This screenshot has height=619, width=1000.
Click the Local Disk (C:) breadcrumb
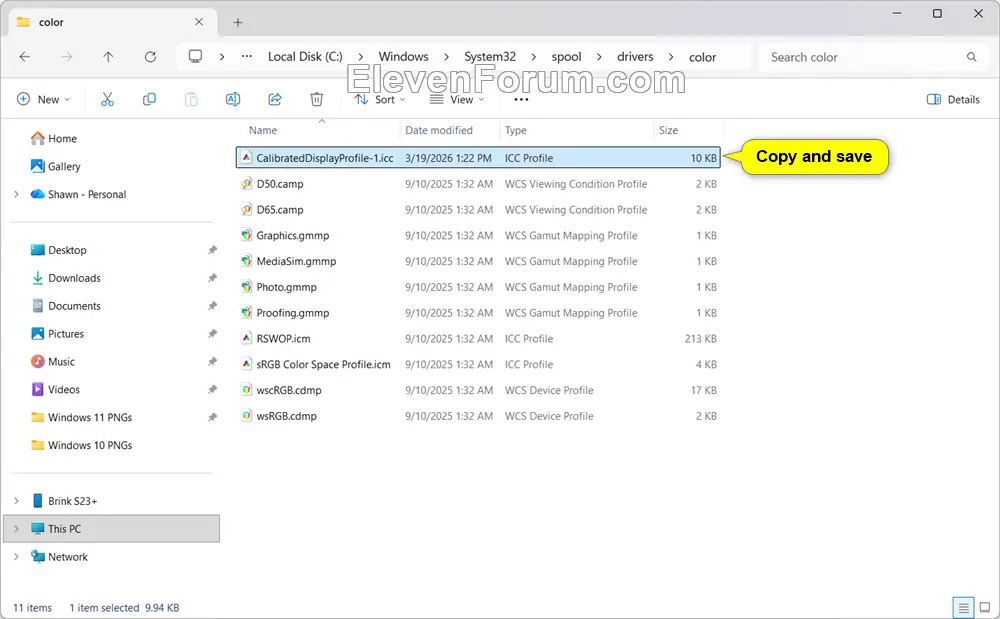tap(305, 57)
